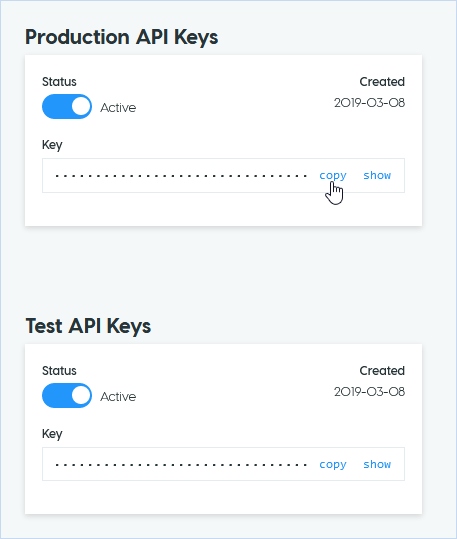Select the Production API Keys heading
Screen dimensions: 457x539
tap(122, 37)
